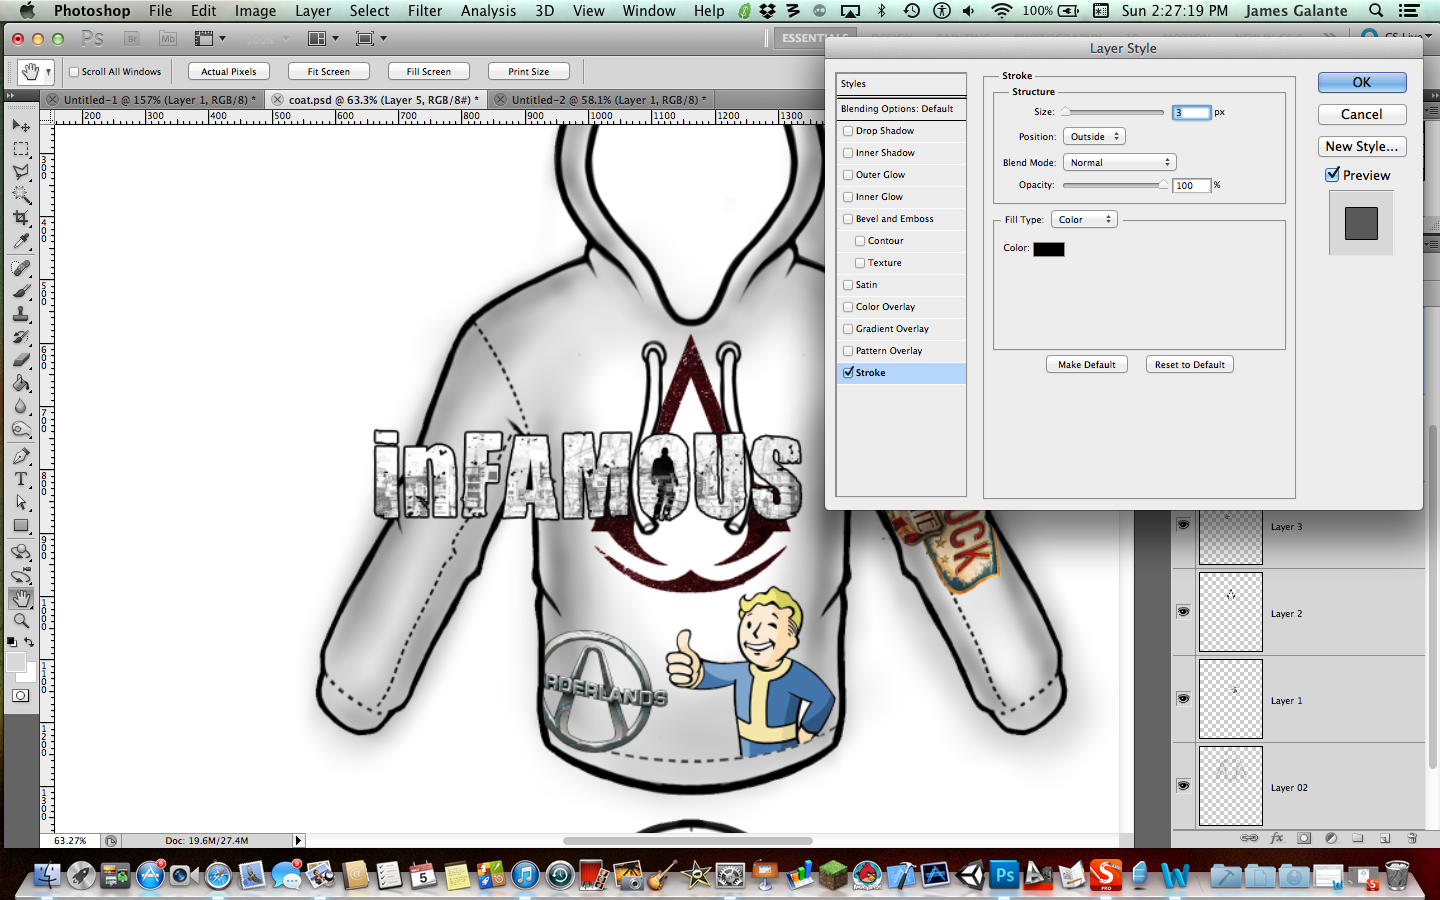This screenshot has height=900, width=1440.
Task: Hide Layer 2 with eye icon
Action: (1183, 611)
